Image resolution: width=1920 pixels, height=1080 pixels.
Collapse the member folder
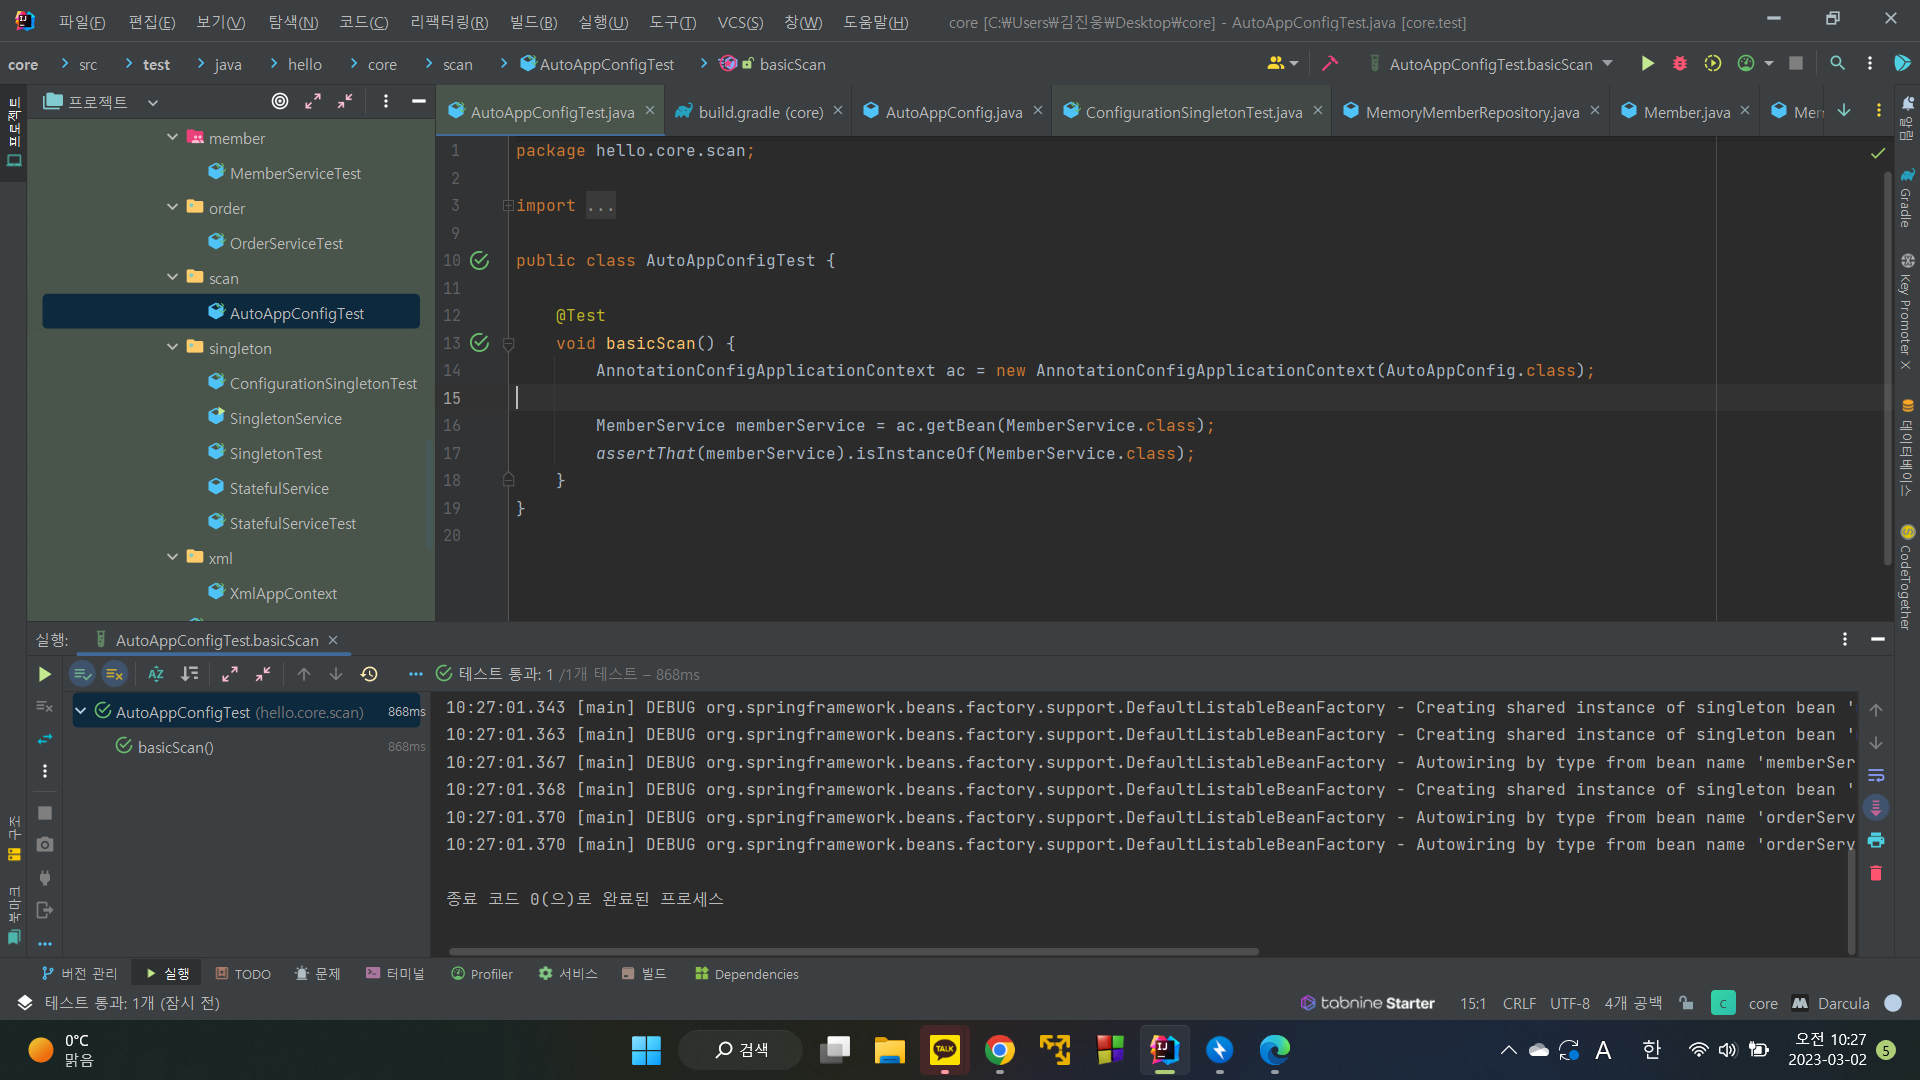(172, 137)
